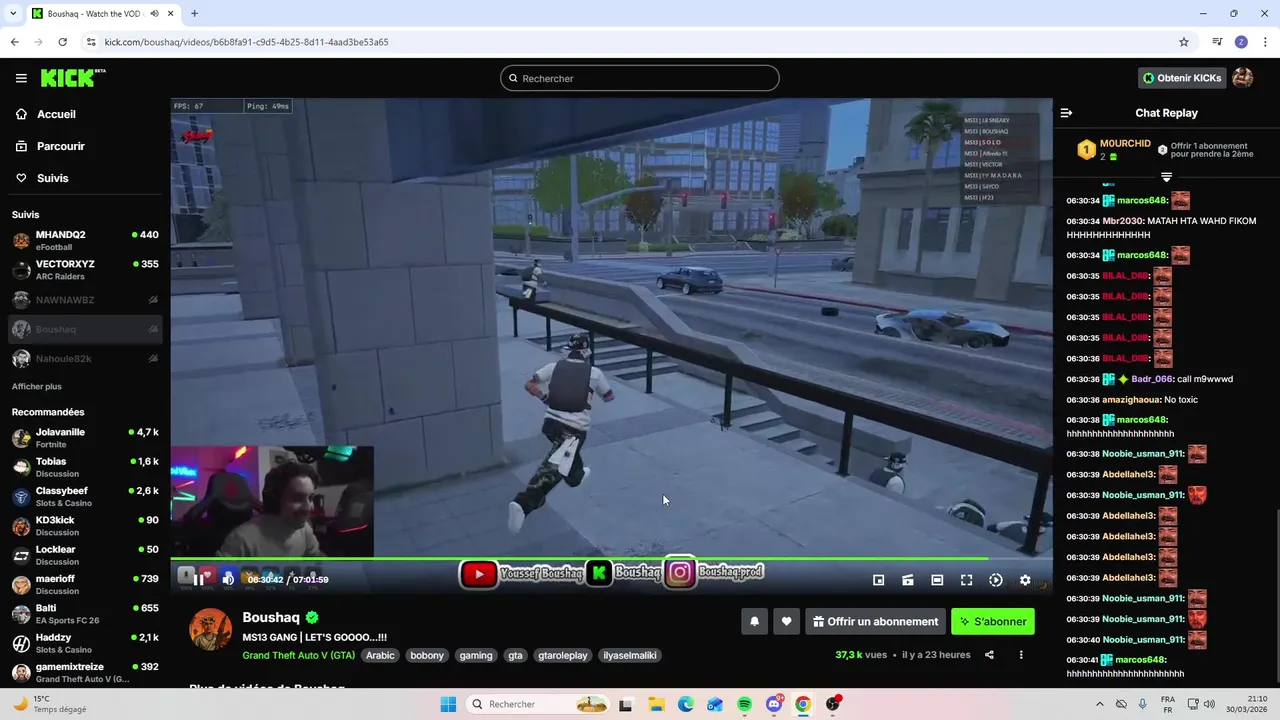Select the ilyaselmaliki tag
The width and height of the screenshot is (1280, 720).
click(x=629, y=655)
